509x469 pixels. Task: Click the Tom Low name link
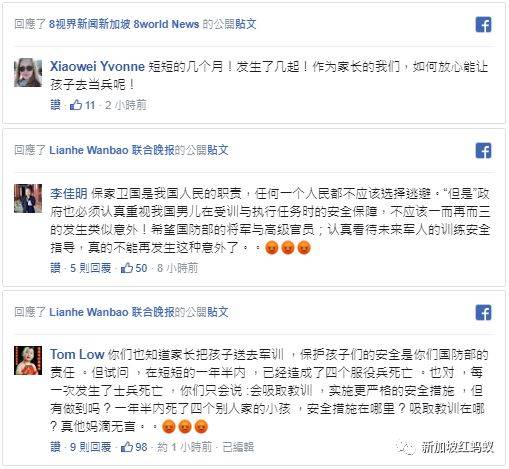pyautogui.click(x=77, y=354)
